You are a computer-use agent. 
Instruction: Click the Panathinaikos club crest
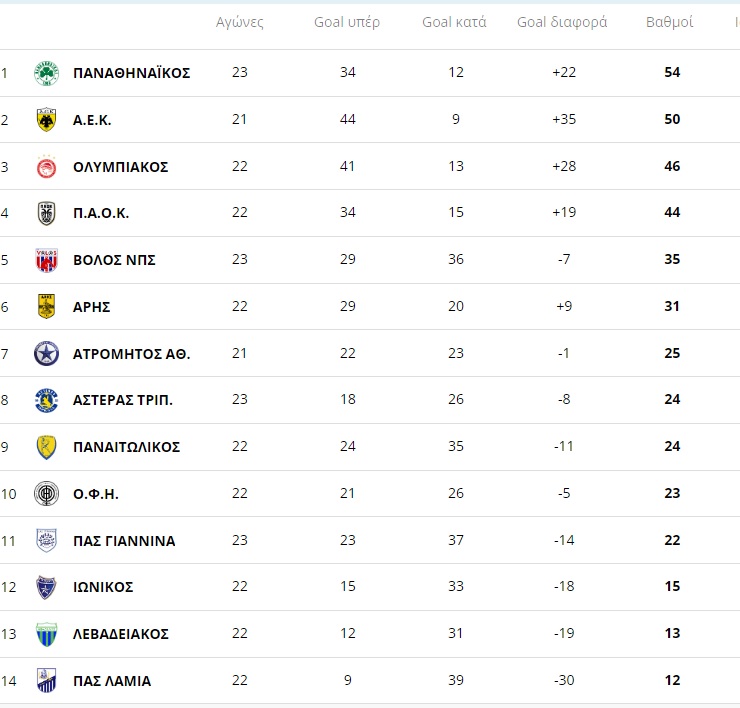[x=46, y=73]
